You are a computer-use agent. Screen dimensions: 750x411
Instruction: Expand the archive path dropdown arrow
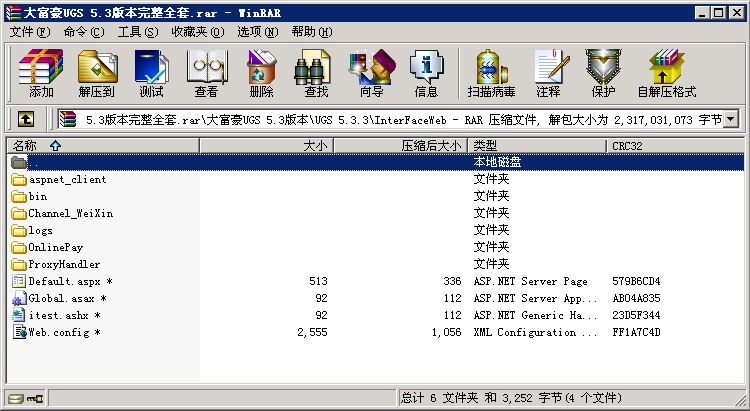[x=731, y=120]
